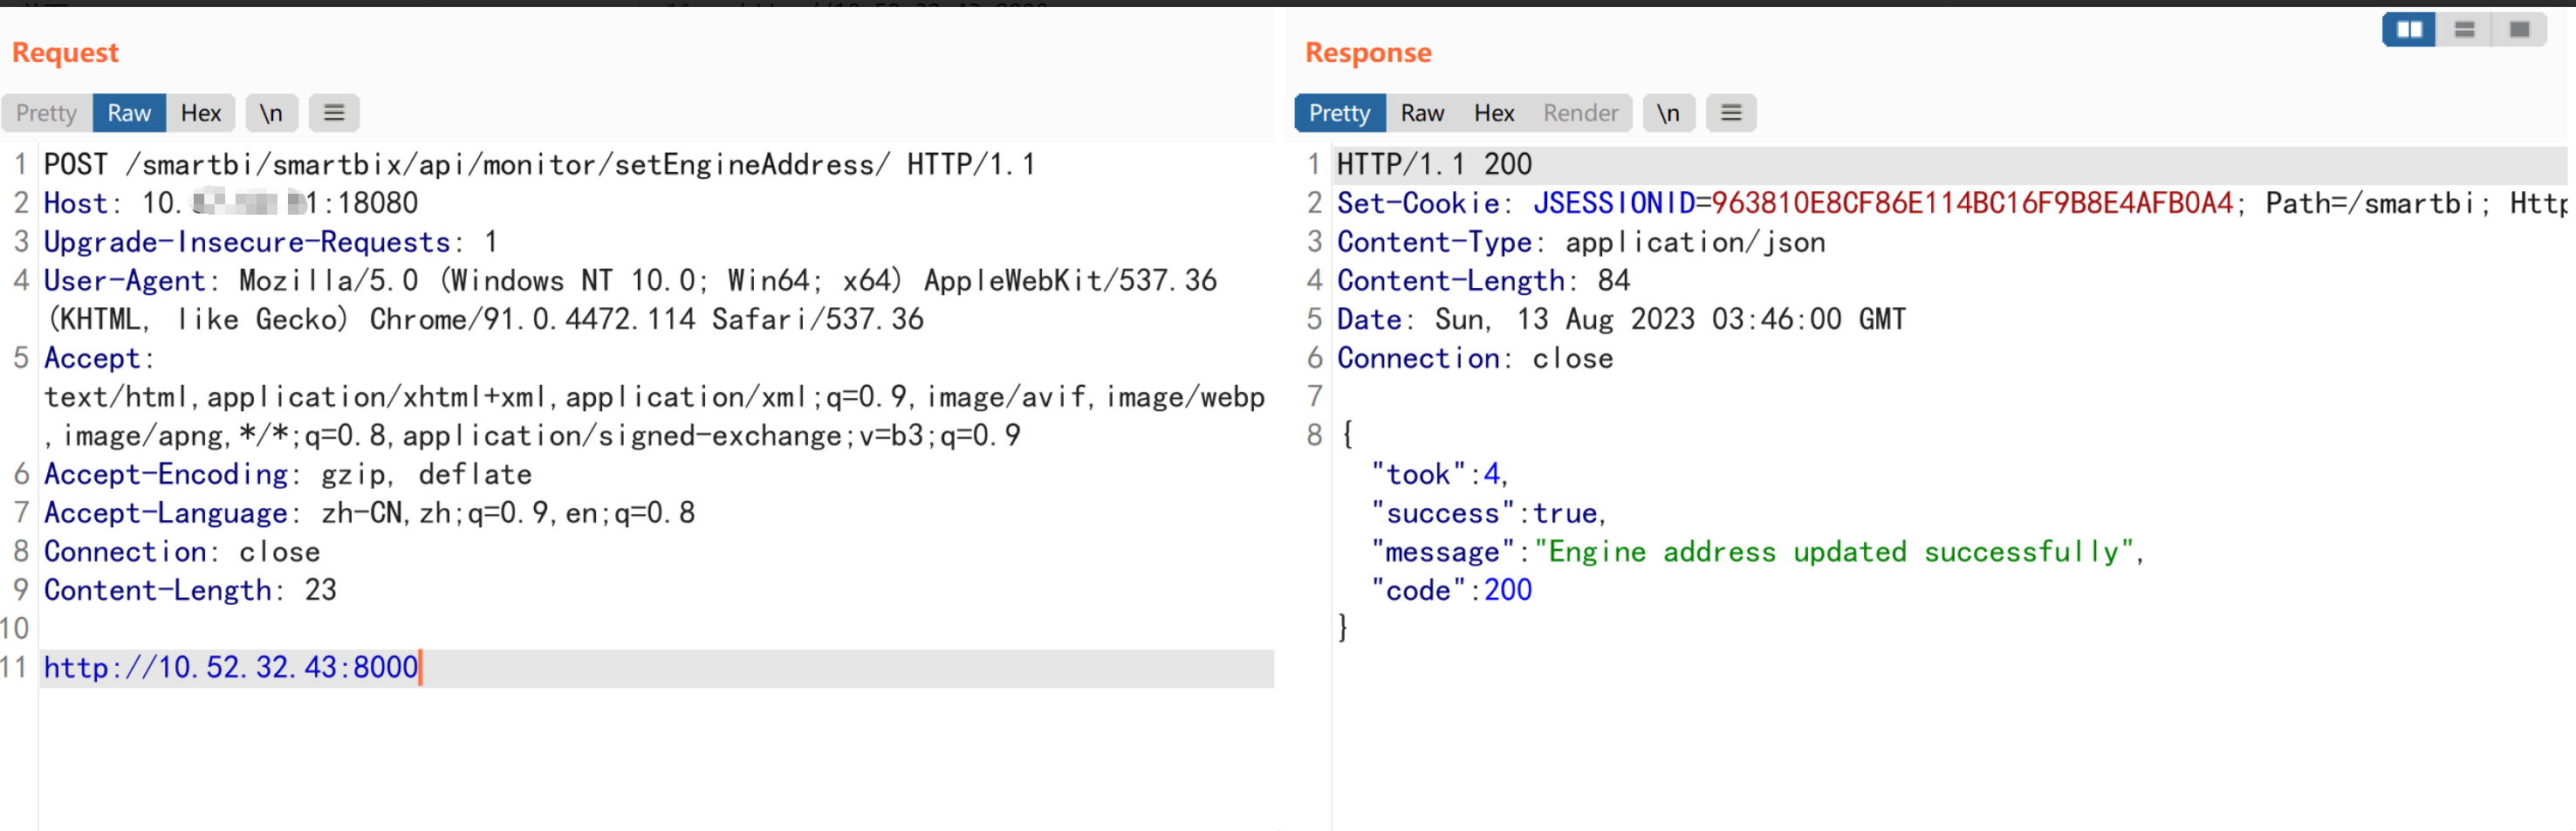2576x831 pixels.
Task: Click the JSESSIONID cookie value
Action: [1972, 203]
